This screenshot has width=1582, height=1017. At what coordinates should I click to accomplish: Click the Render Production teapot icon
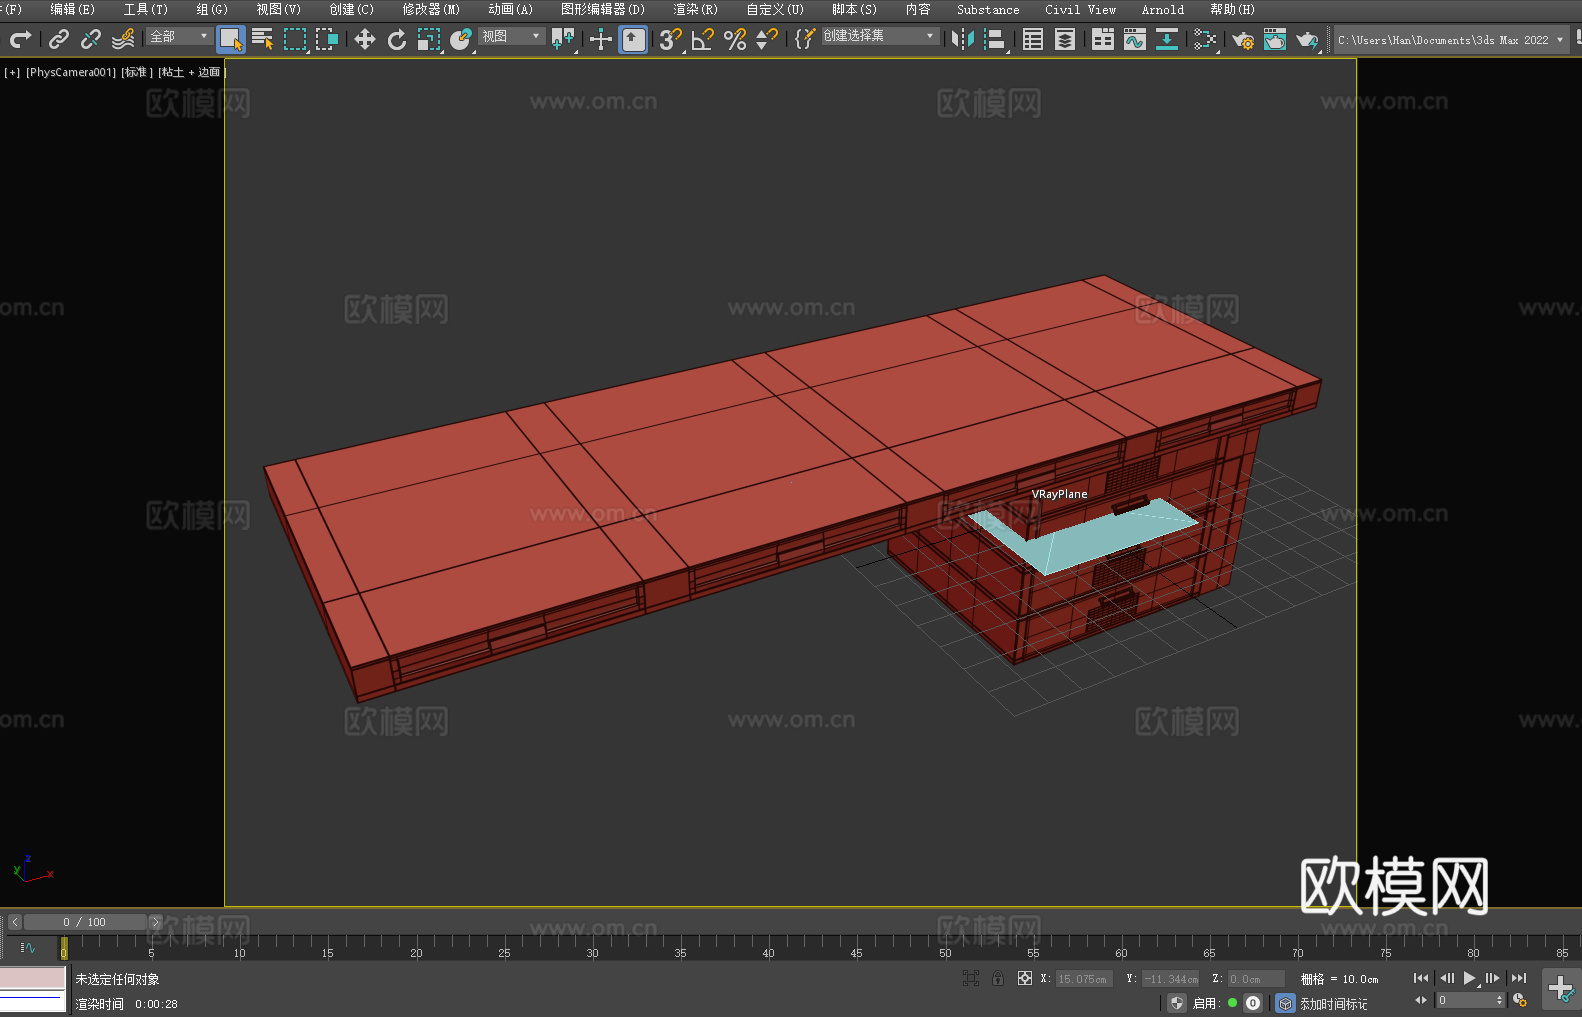pyautogui.click(x=1307, y=39)
